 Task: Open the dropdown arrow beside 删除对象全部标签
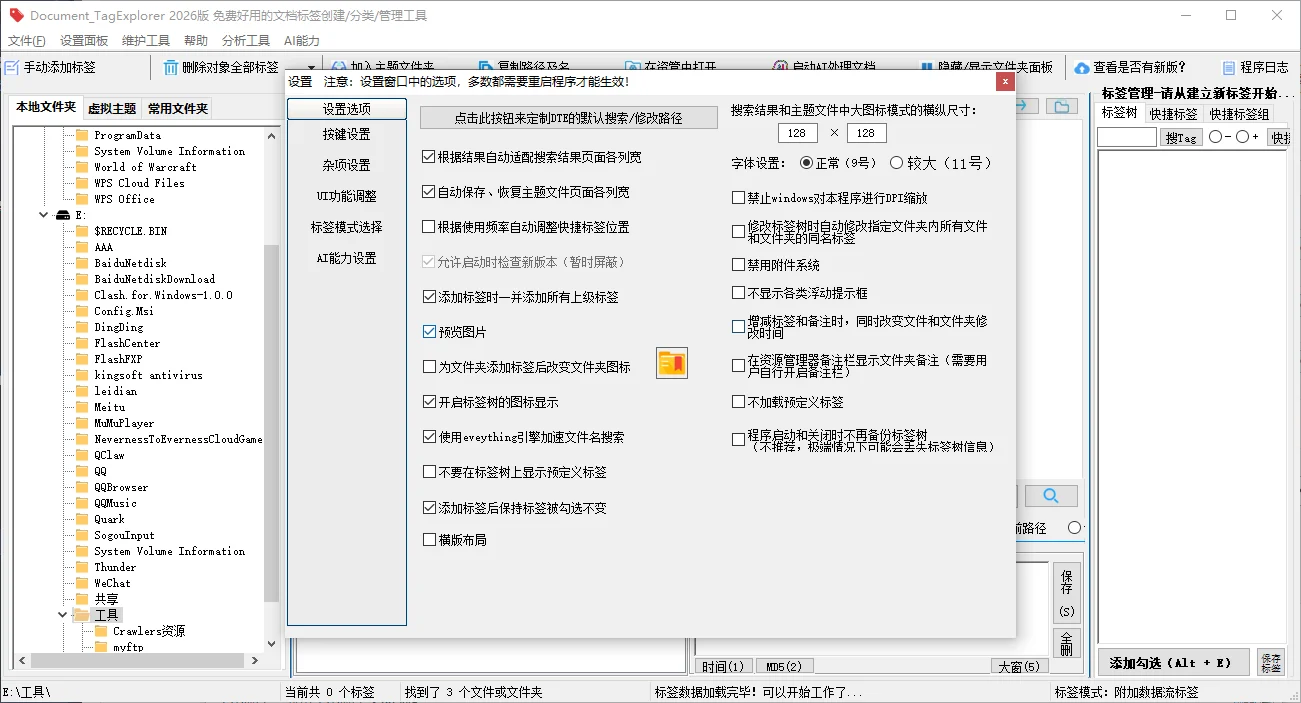(312, 68)
